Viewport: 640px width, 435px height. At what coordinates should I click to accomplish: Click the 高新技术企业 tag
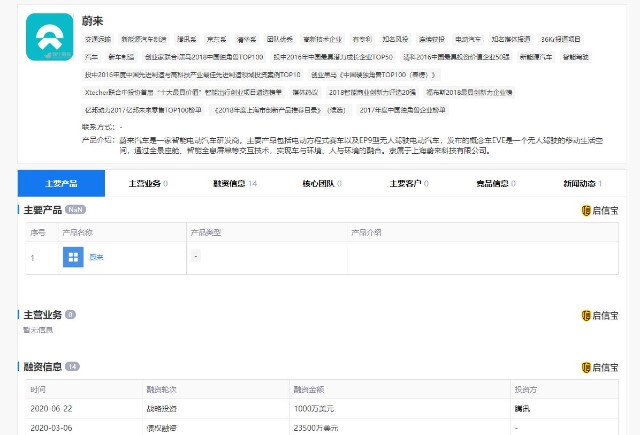pyautogui.click(x=322, y=39)
